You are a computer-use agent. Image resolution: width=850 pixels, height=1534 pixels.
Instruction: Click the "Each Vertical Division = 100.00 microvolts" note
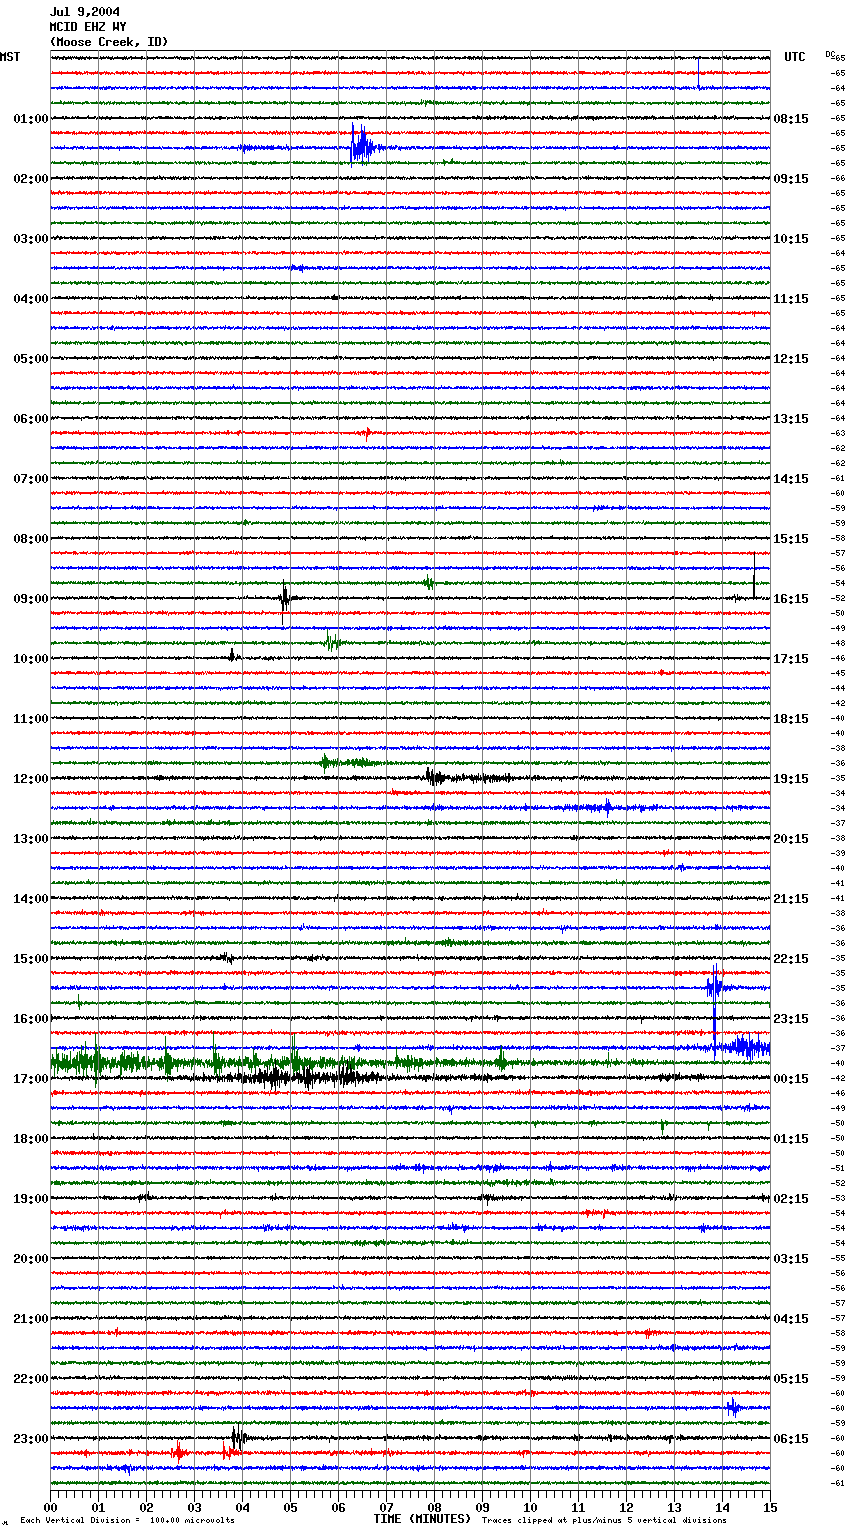[128, 1520]
